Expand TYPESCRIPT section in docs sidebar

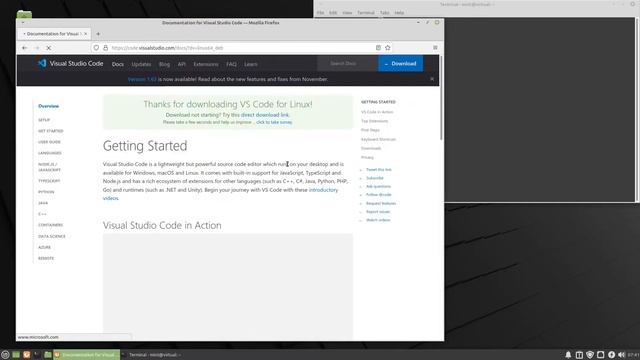point(49,181)
